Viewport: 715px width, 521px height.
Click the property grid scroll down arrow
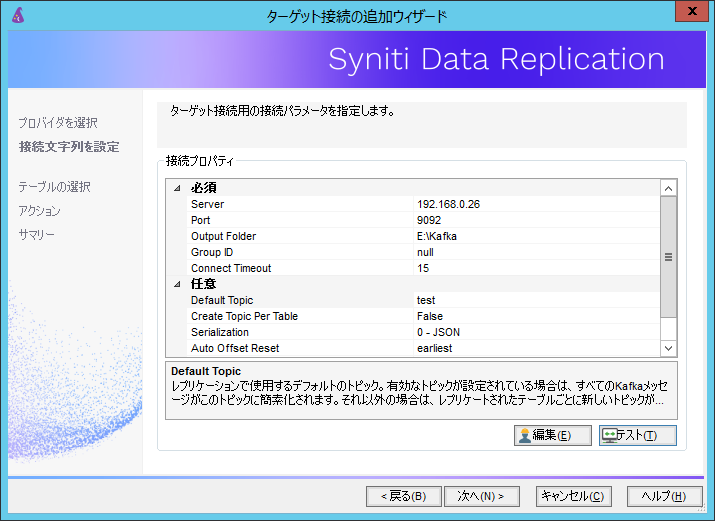tap(668, 348)
